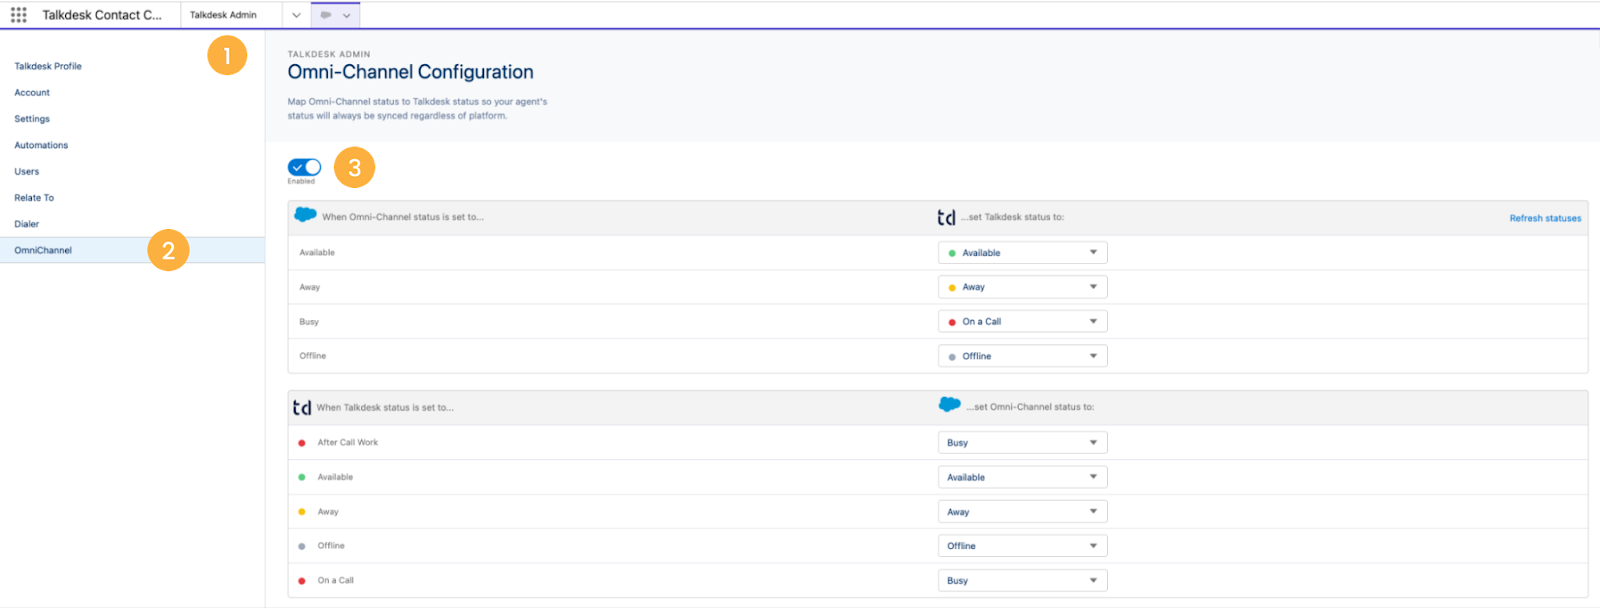Open the Talkdesk status dropdown showing Away with yellow dot
Screen dimensions: 1600x609
(1022, 287)
